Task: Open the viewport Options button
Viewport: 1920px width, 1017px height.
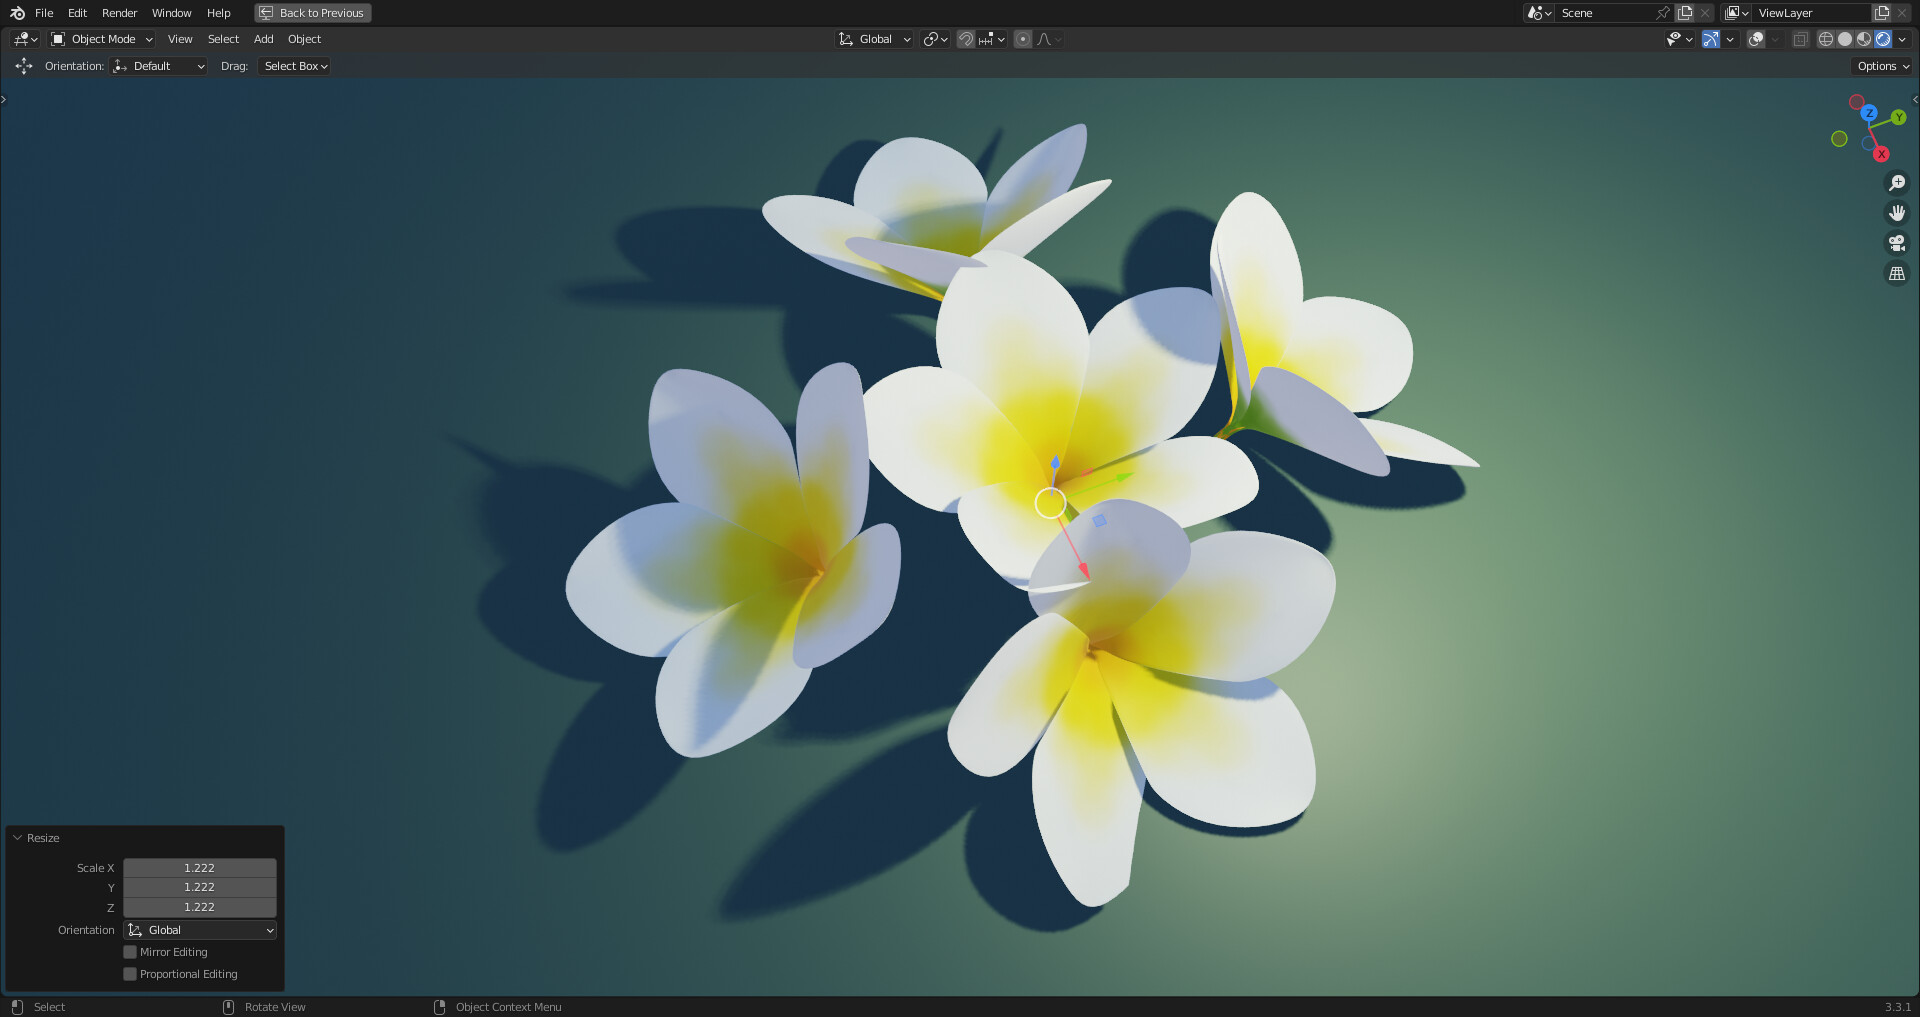Action: pos(1880,66)
